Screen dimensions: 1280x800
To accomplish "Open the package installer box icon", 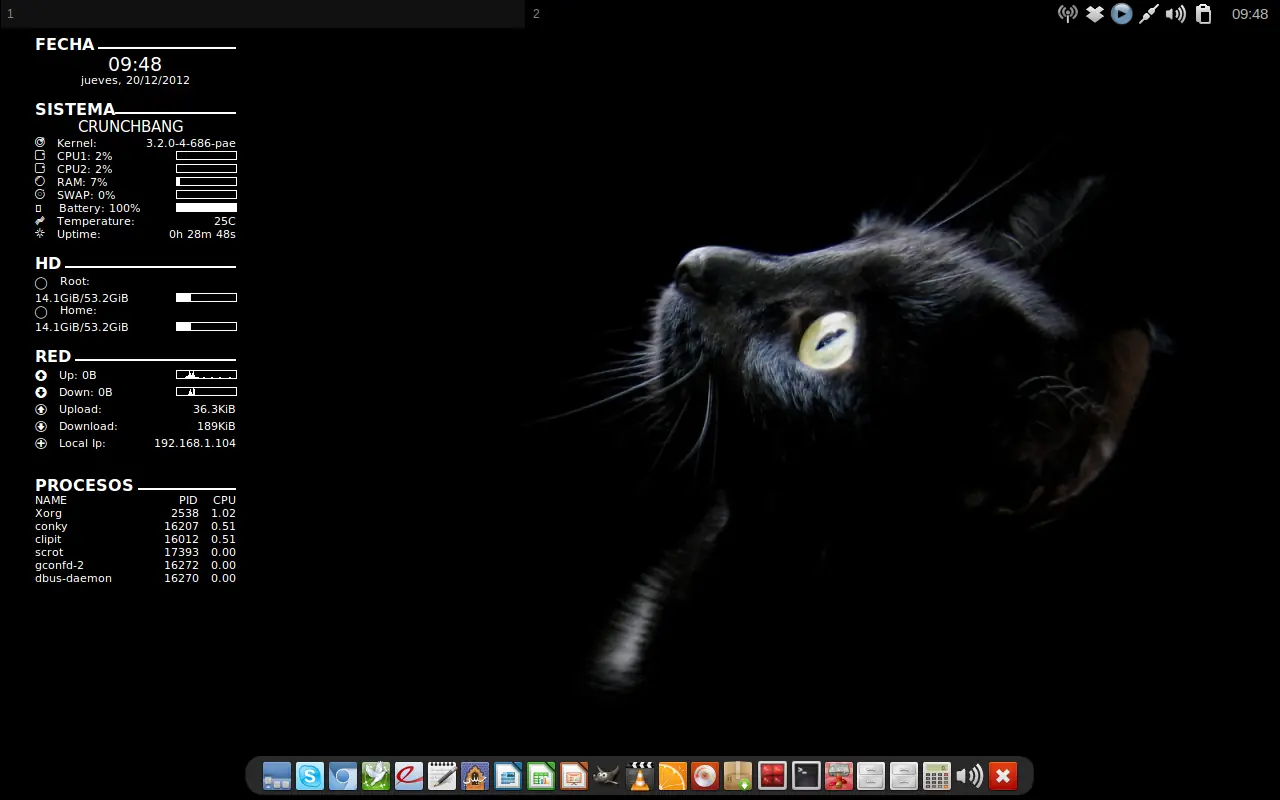I will point(739,776).
